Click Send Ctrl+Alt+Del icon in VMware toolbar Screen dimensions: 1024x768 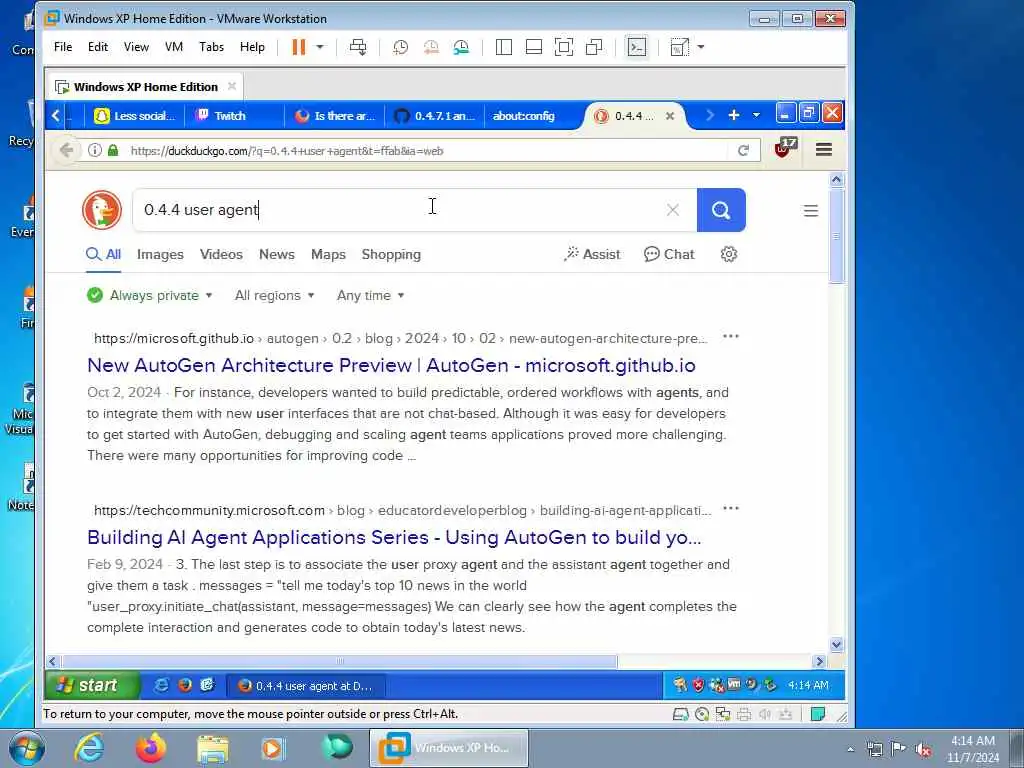pos(358,47)
